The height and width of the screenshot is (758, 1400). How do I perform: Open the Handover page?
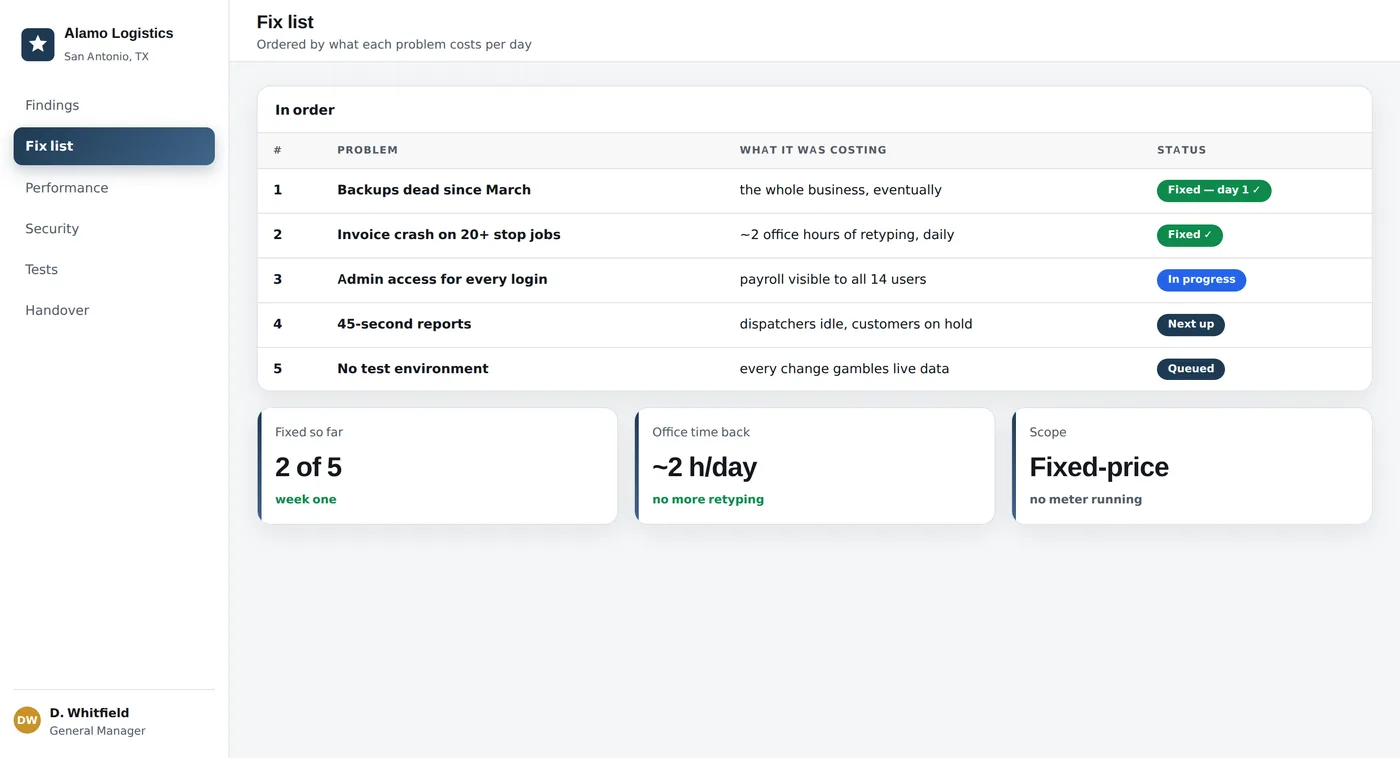pos(114,311)
